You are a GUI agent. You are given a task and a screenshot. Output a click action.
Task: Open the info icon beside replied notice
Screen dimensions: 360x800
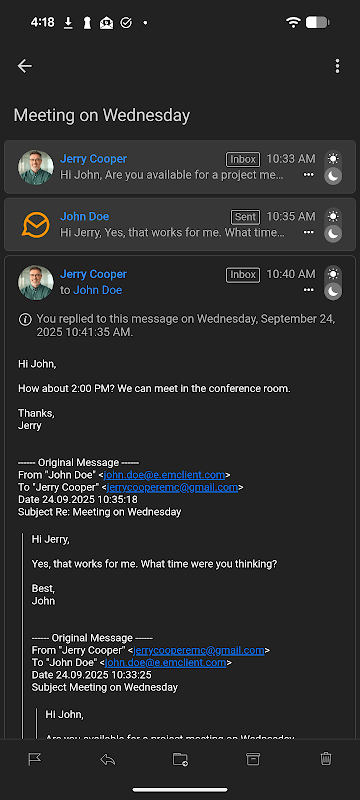pos(24,320)
